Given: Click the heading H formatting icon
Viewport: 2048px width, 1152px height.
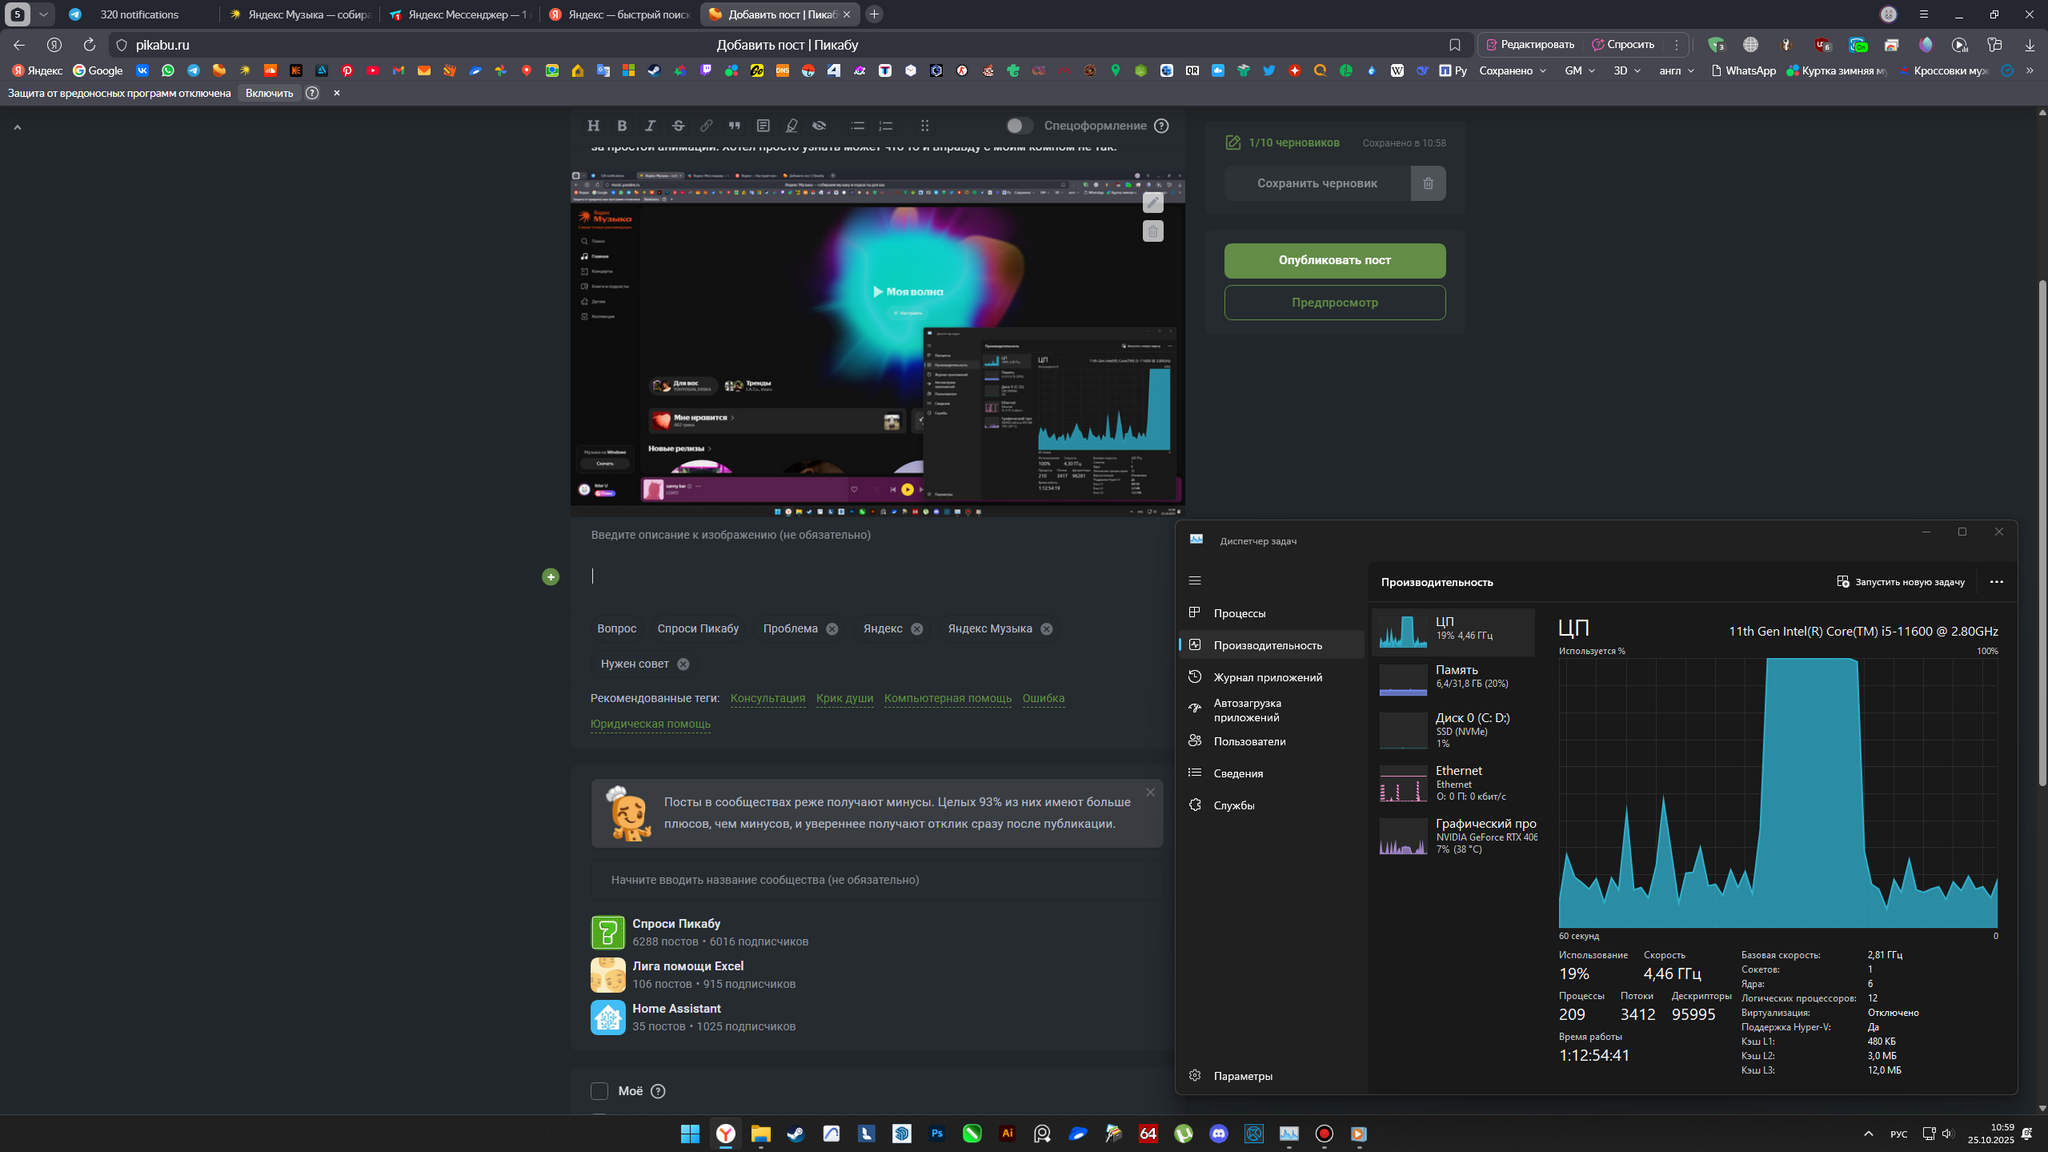Looking at the screenshot, I should 593,126.
